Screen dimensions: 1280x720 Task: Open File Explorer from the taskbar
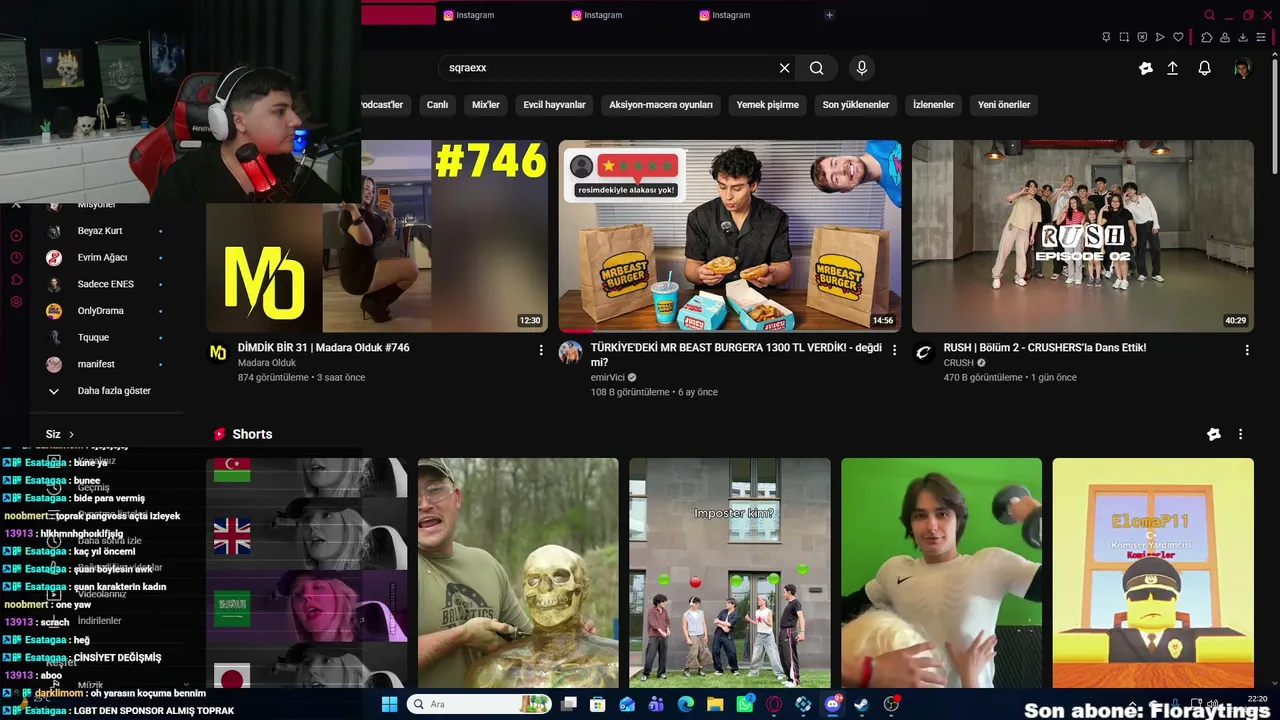tap(715, 704)
